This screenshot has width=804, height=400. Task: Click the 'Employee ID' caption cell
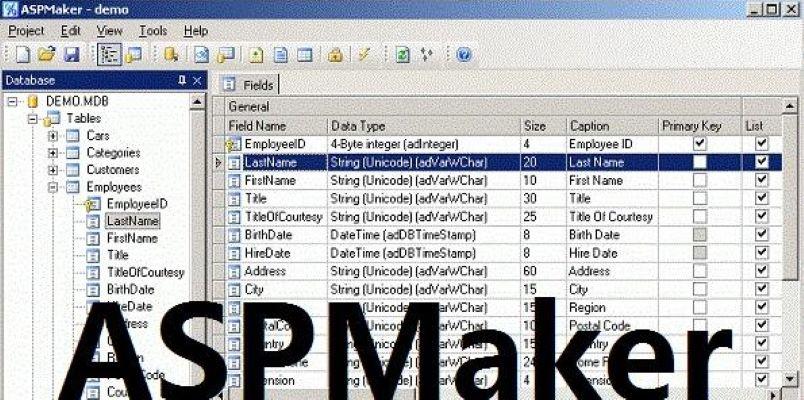(x=612, y=145)
